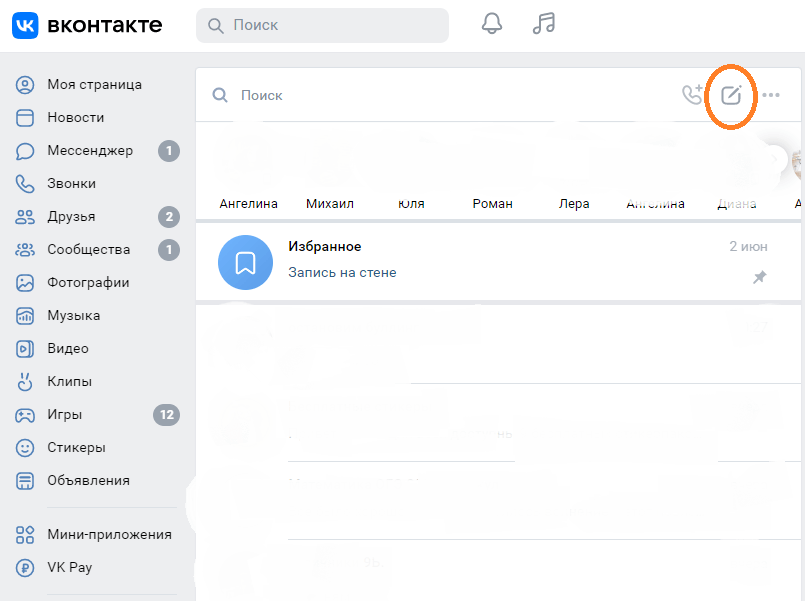The height and width of the screenshot is (601, 805).
Task: Compose a new chat with pencil icon
Action: tap(731, 96)
